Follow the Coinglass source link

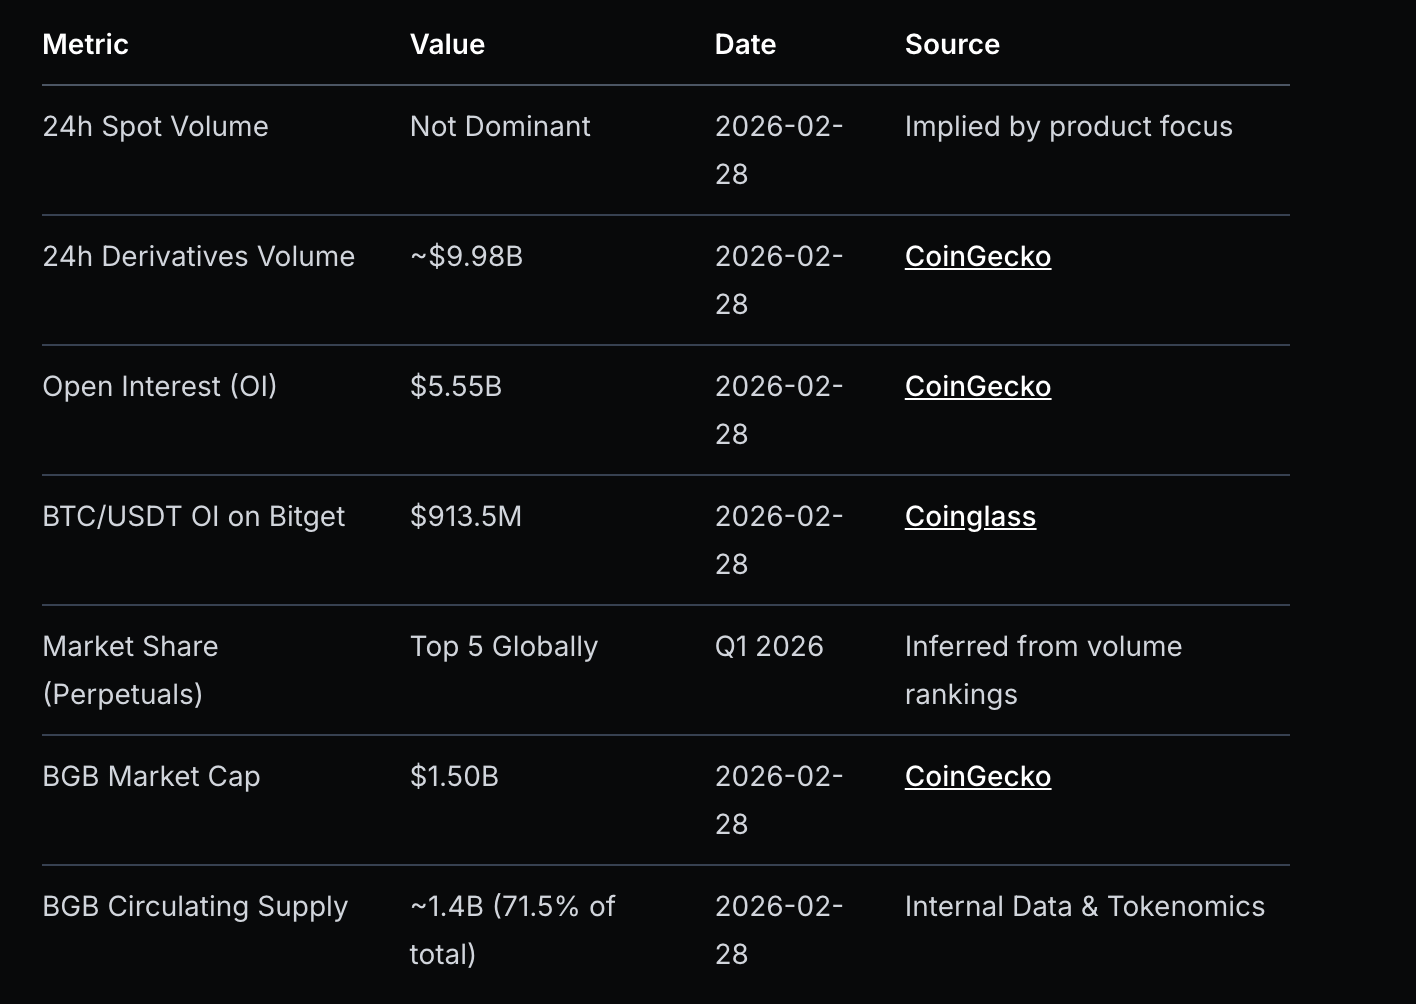(x=970, y=517)
